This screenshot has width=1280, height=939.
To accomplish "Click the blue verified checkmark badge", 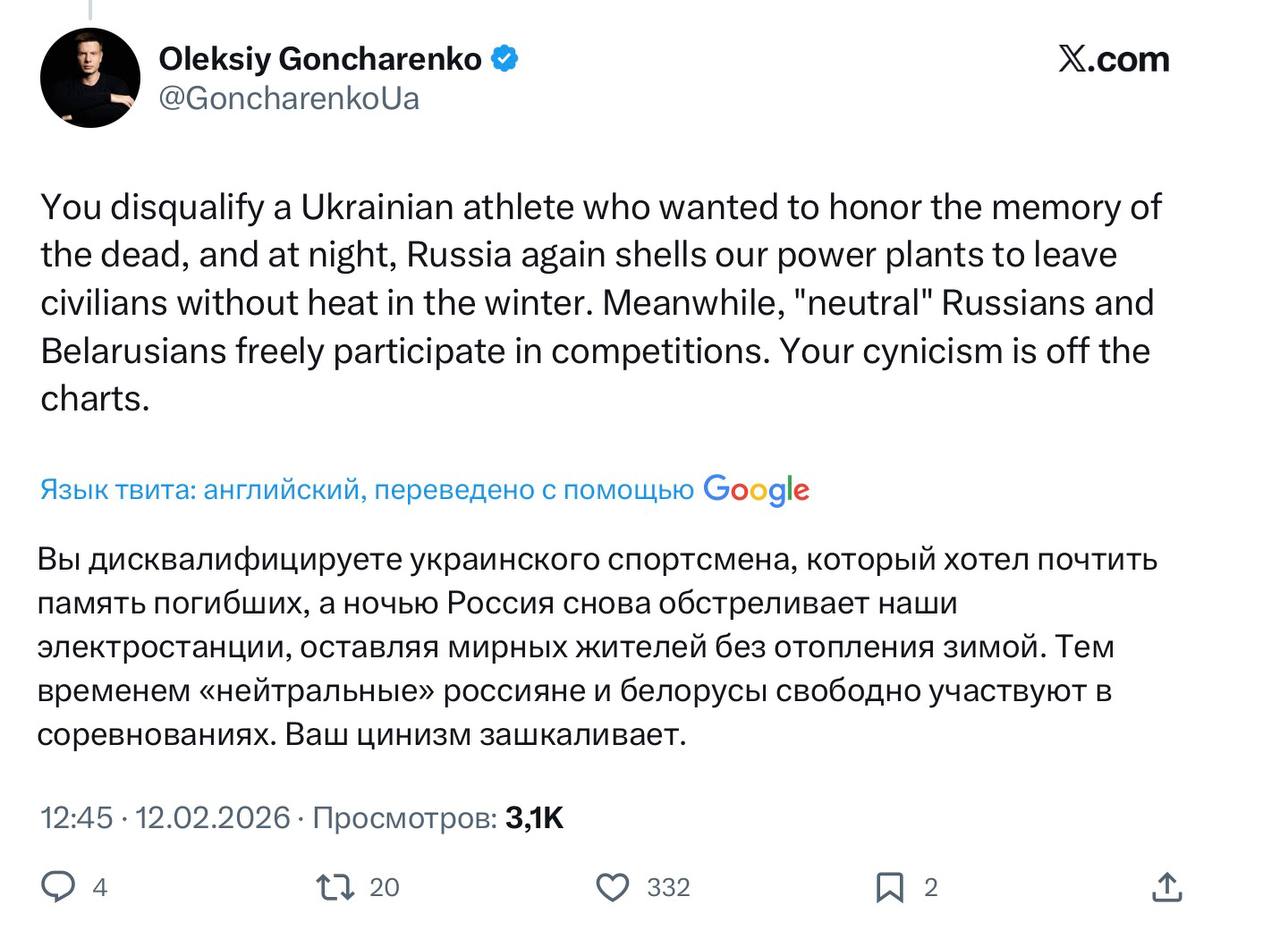I will [504, 59].
